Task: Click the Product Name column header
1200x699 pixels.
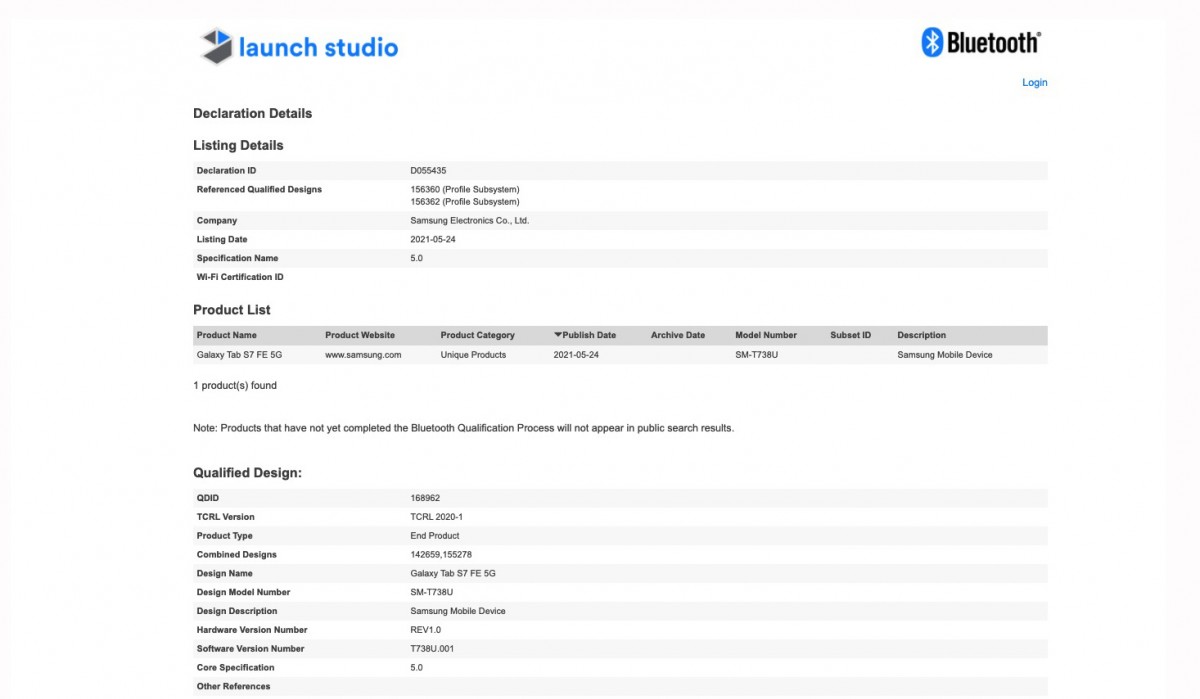Action: [227, 335]
